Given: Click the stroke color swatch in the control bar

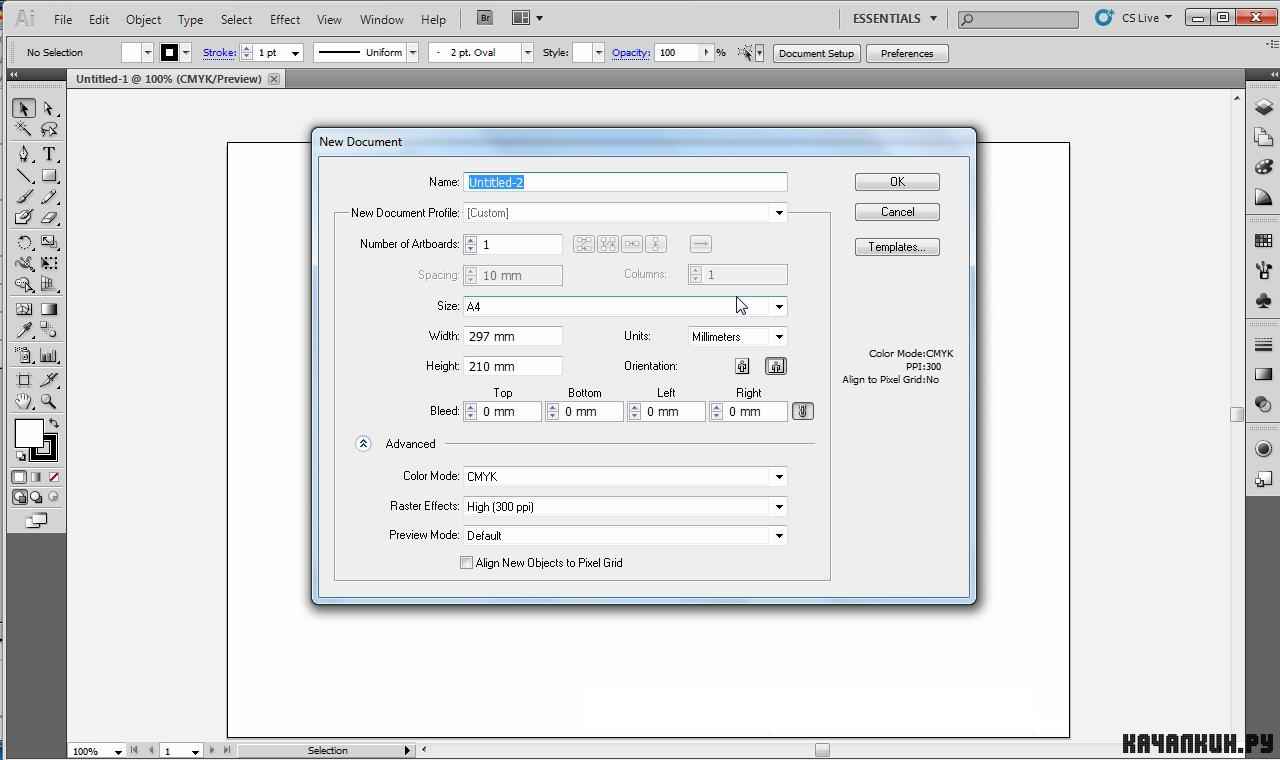Looking at the screenshot, I should pos(169,53).
